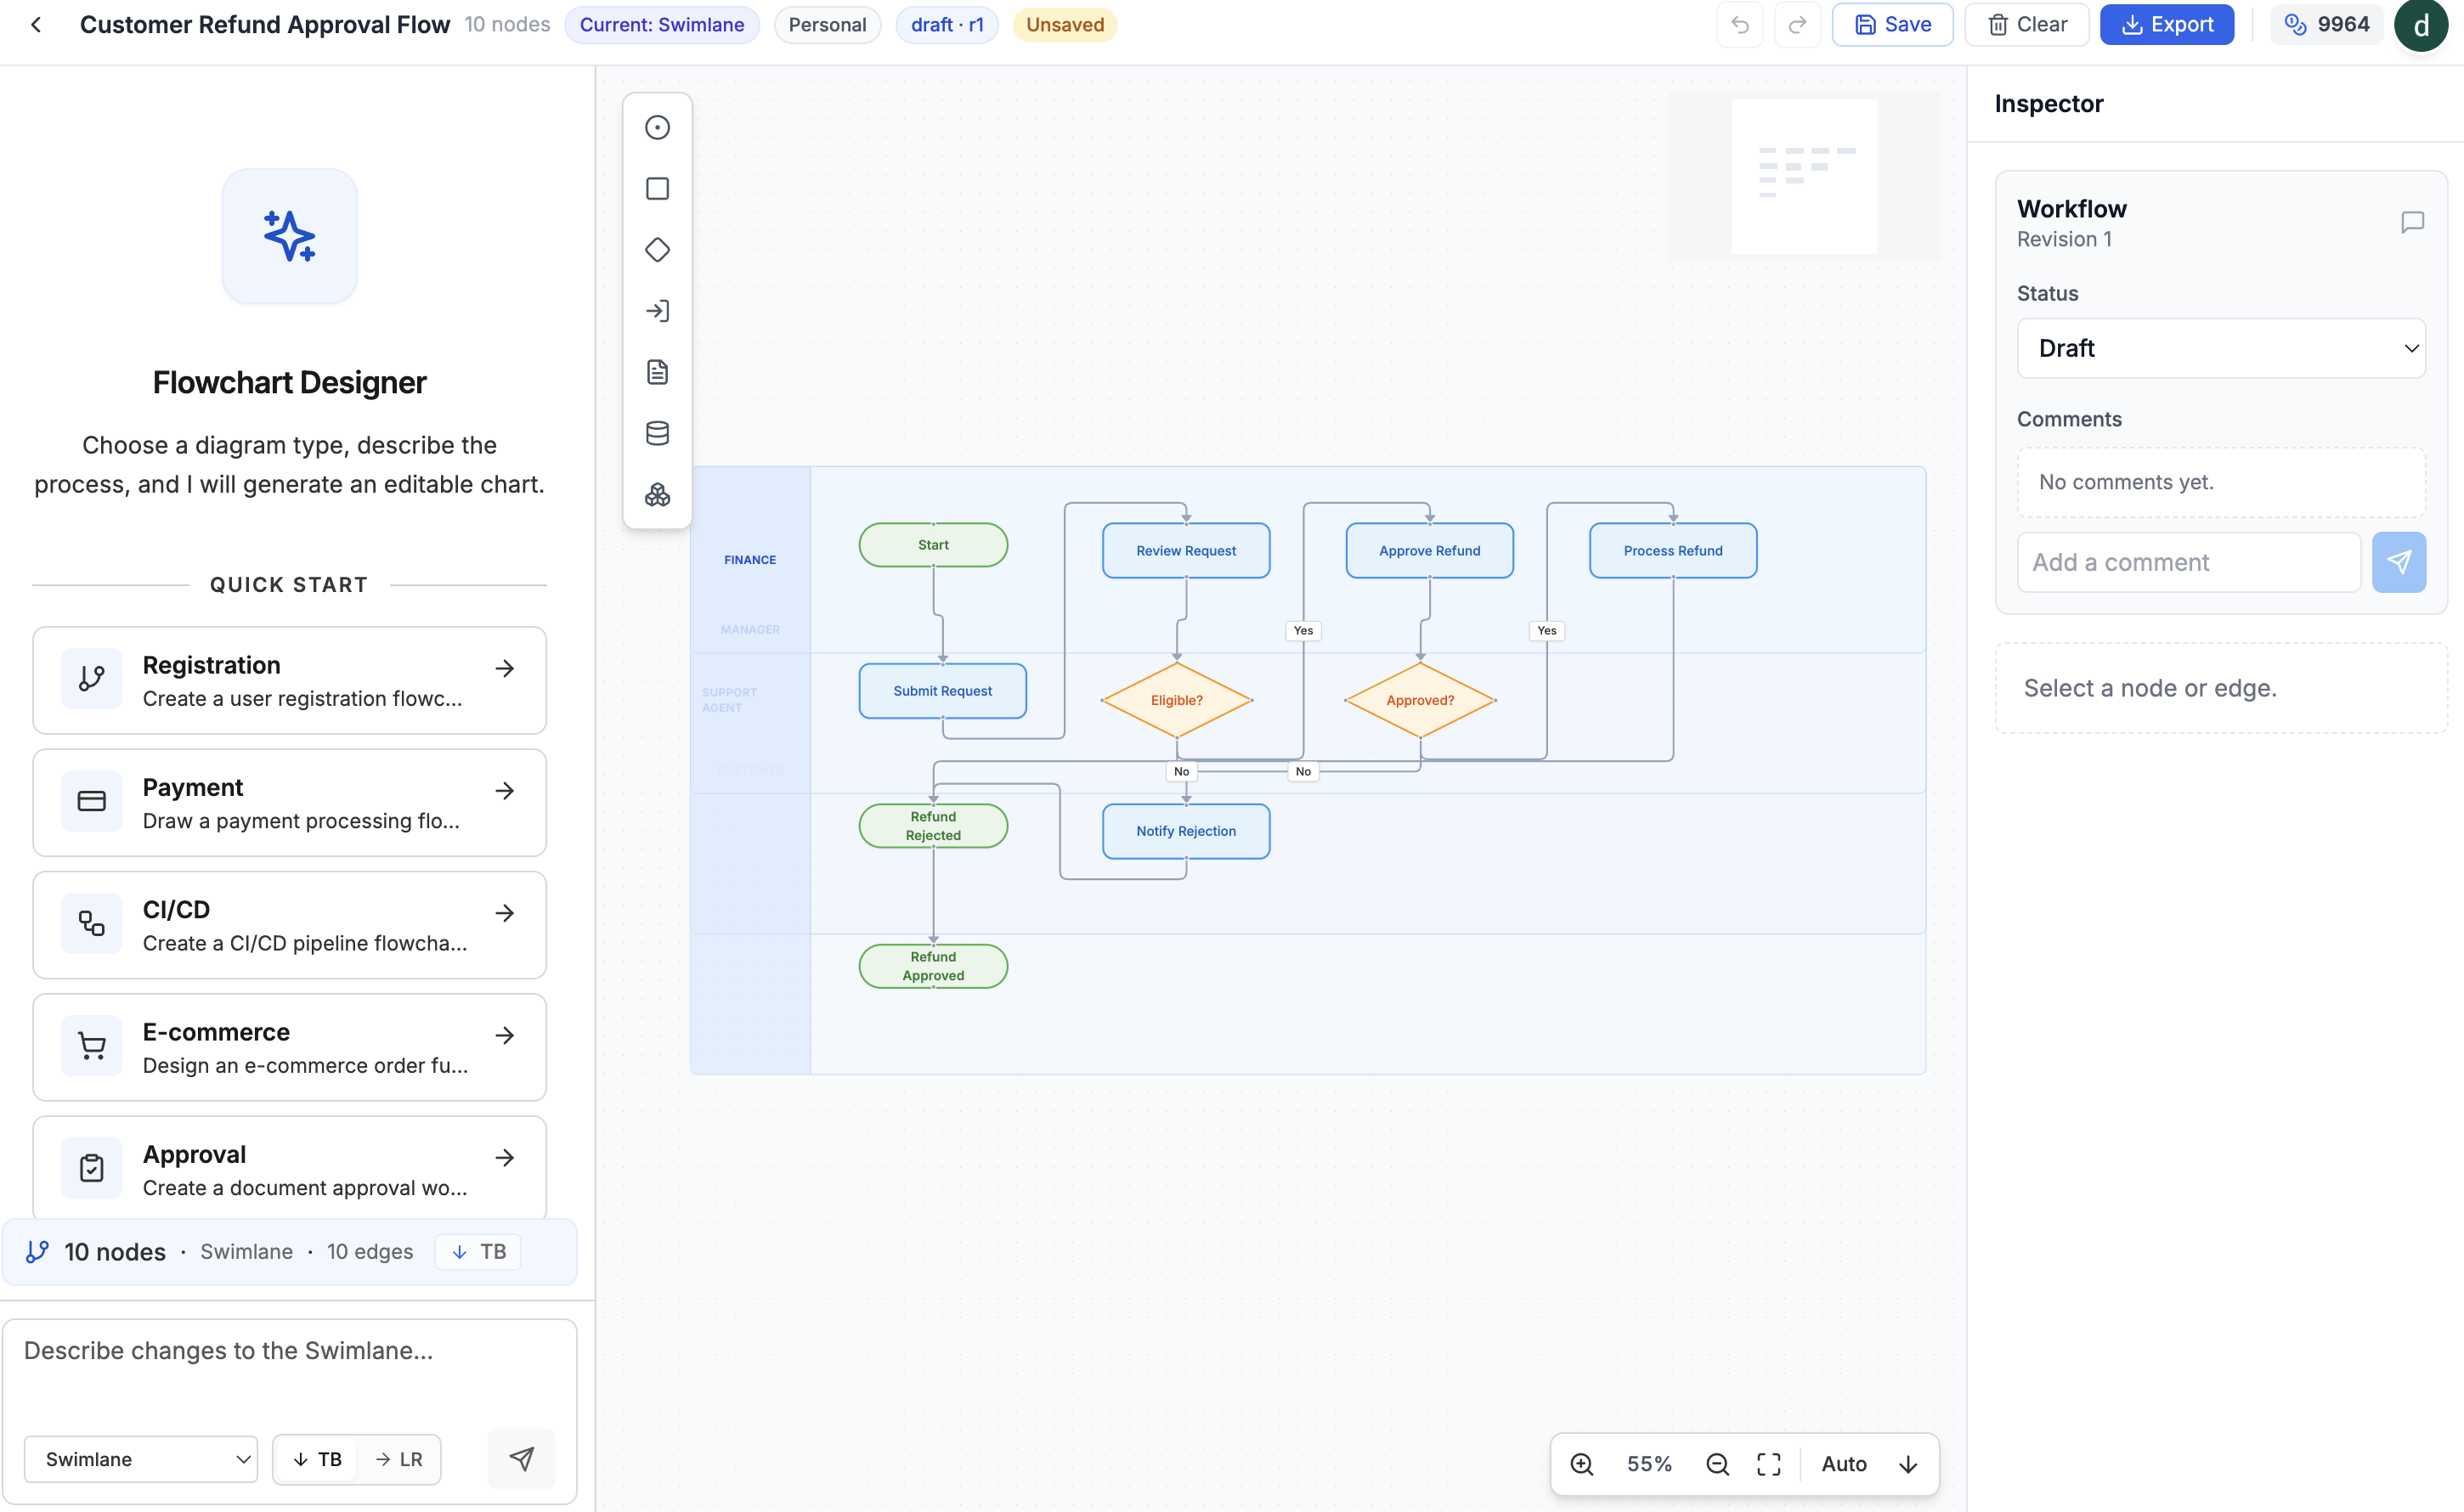Click the 55% zoom level
This screenshot has height=1512, width=2464.
coord(1649,1464)
